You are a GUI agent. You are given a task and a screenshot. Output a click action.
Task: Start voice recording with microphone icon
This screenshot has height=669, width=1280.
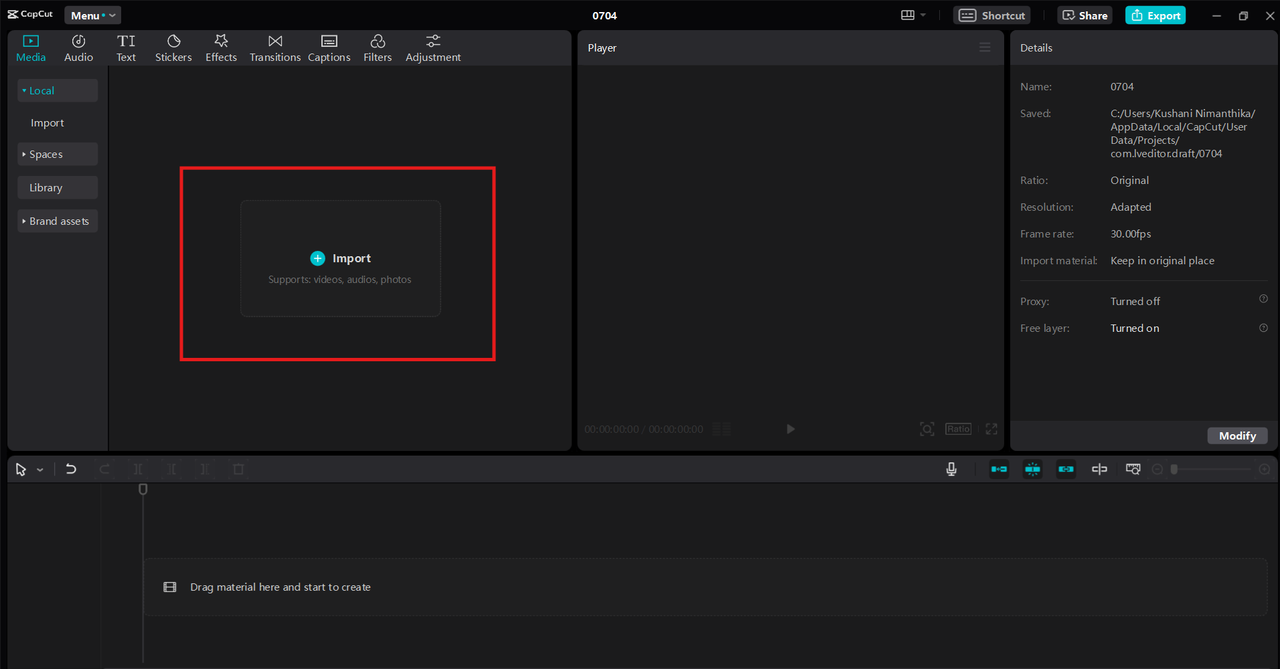click(951, 469)
